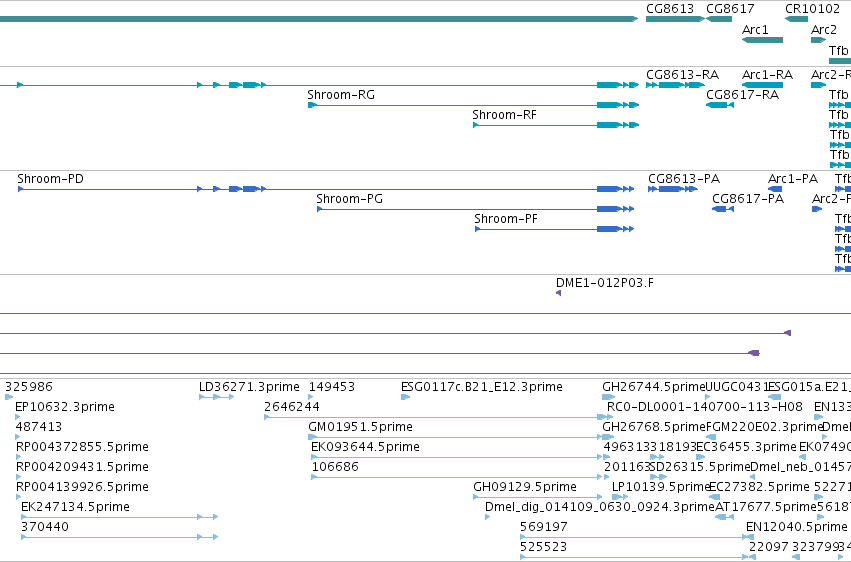Select the CG8613 gene feature
Viewport: 851px width, 562px height.
point(675,19)
